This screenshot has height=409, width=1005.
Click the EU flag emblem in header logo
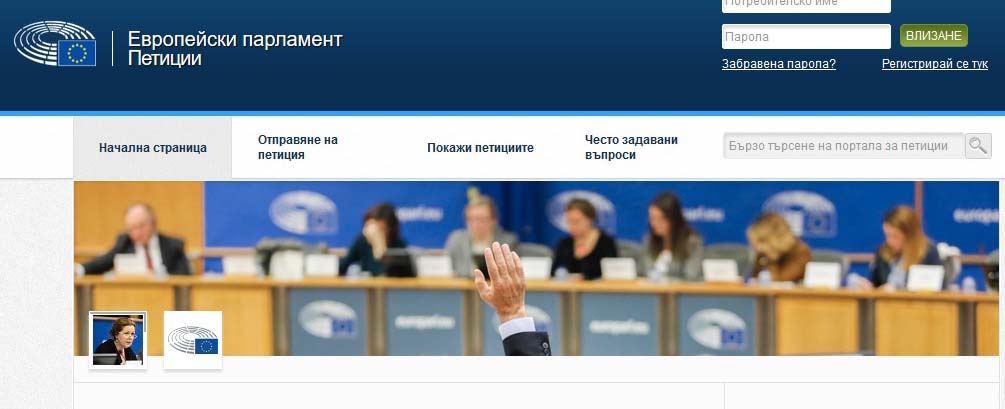[x=77, y=53]
